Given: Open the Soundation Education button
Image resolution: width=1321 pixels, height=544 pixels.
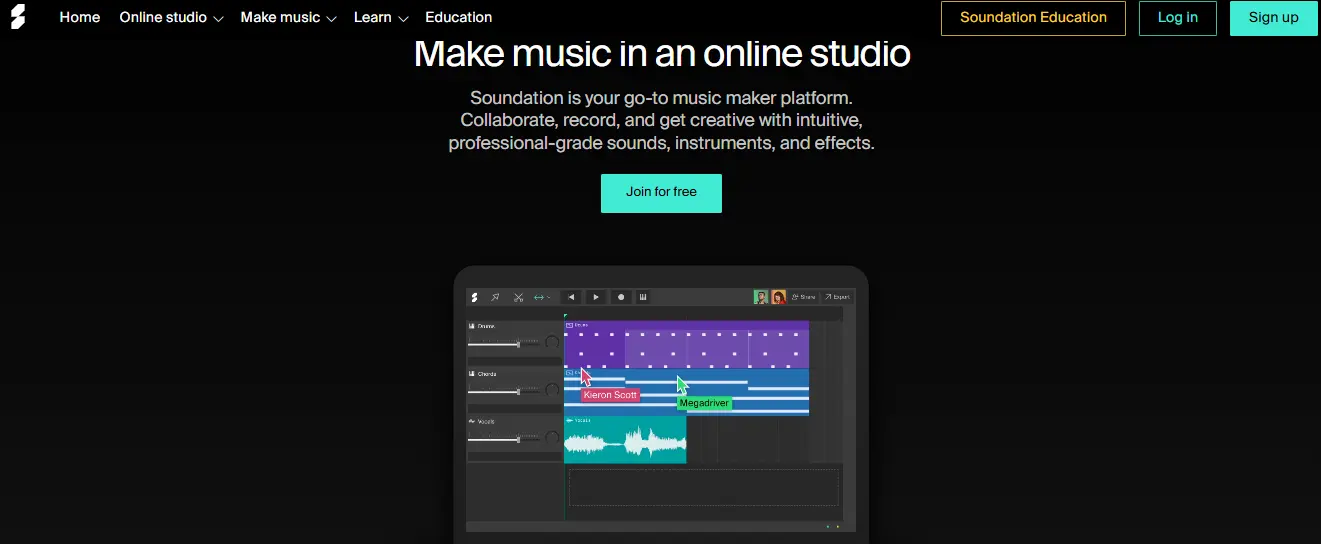Looking at the screenshot, I should (x=1033, y=18).
